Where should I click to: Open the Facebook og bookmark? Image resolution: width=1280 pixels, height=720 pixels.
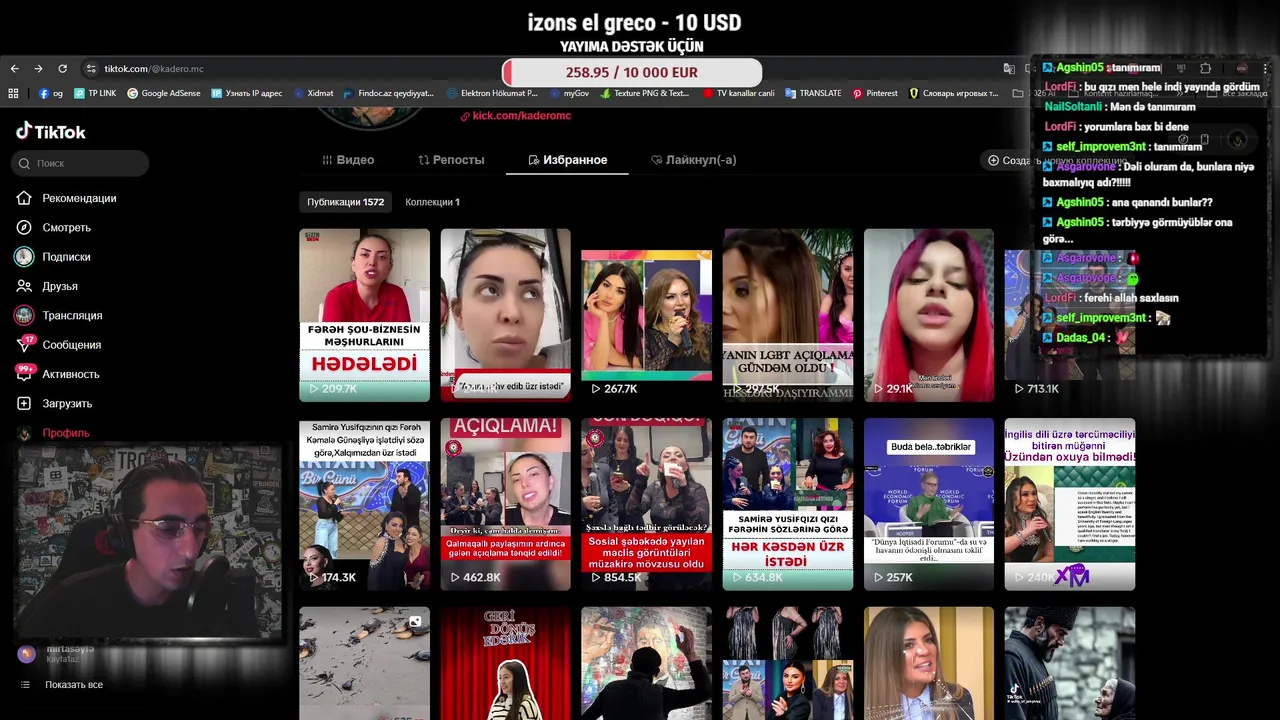point(51,93)
